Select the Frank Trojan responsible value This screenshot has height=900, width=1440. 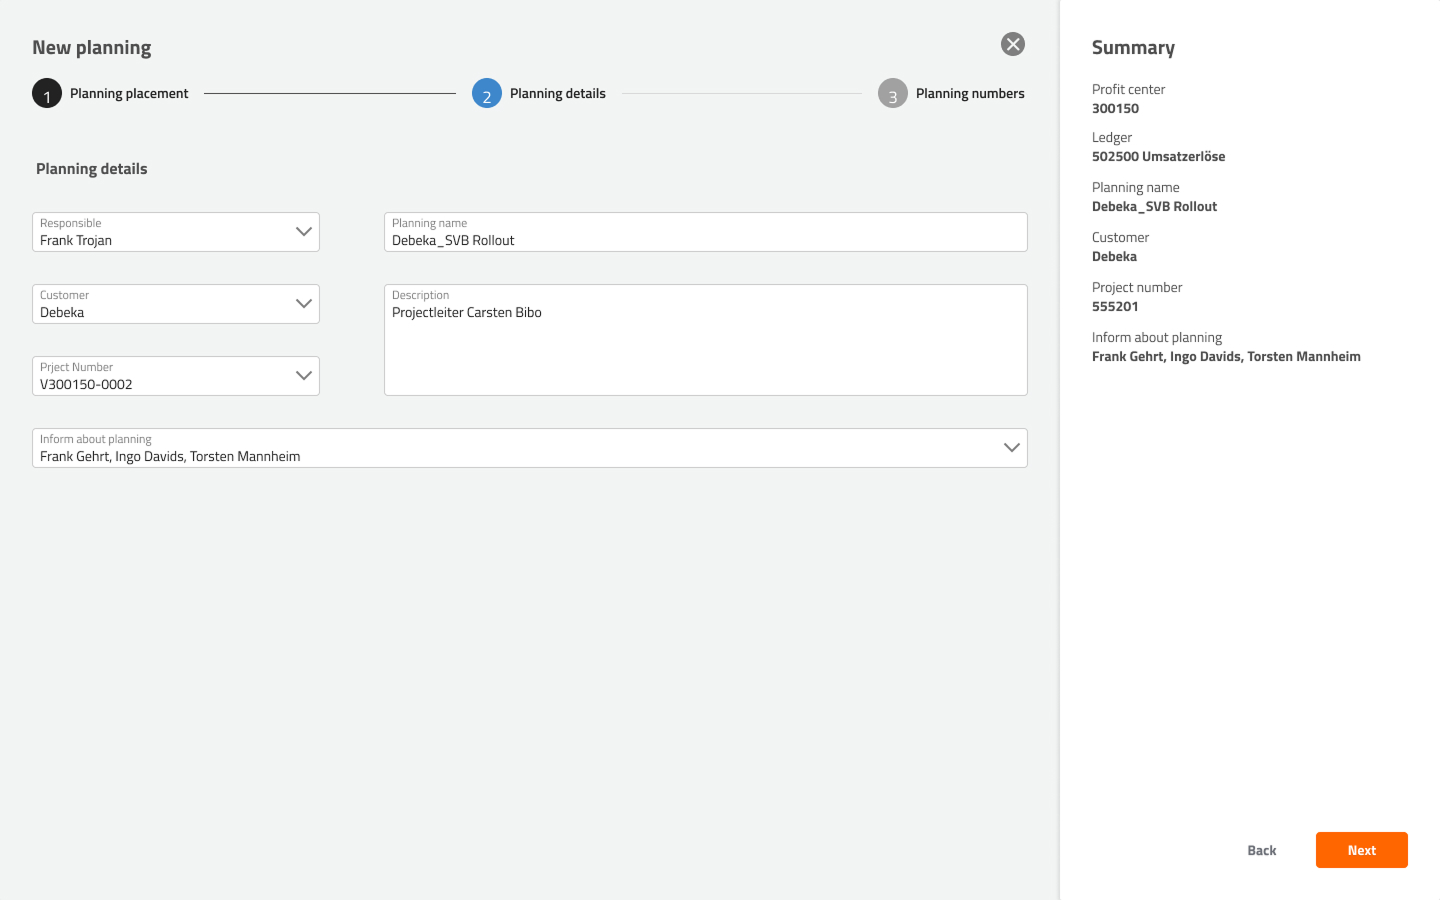(76, 241)
